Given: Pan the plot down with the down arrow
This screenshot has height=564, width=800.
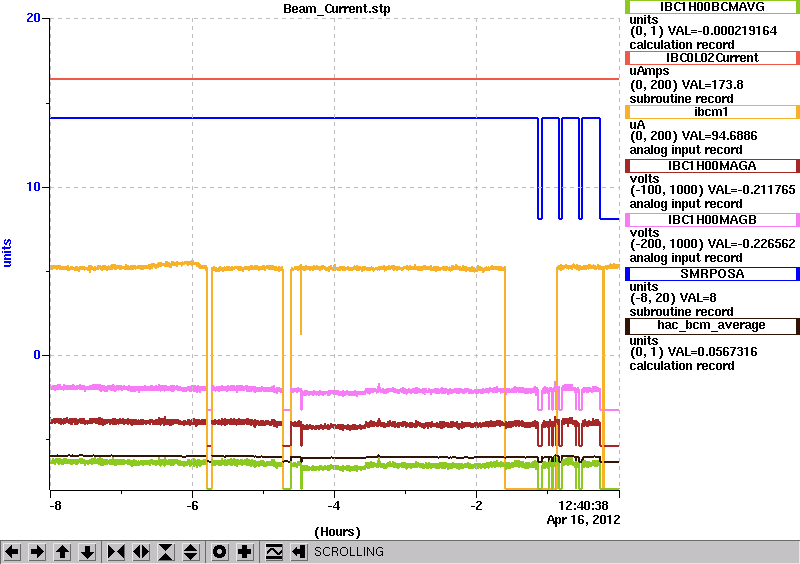Looking at the screenshot, I should pos(88,552).
